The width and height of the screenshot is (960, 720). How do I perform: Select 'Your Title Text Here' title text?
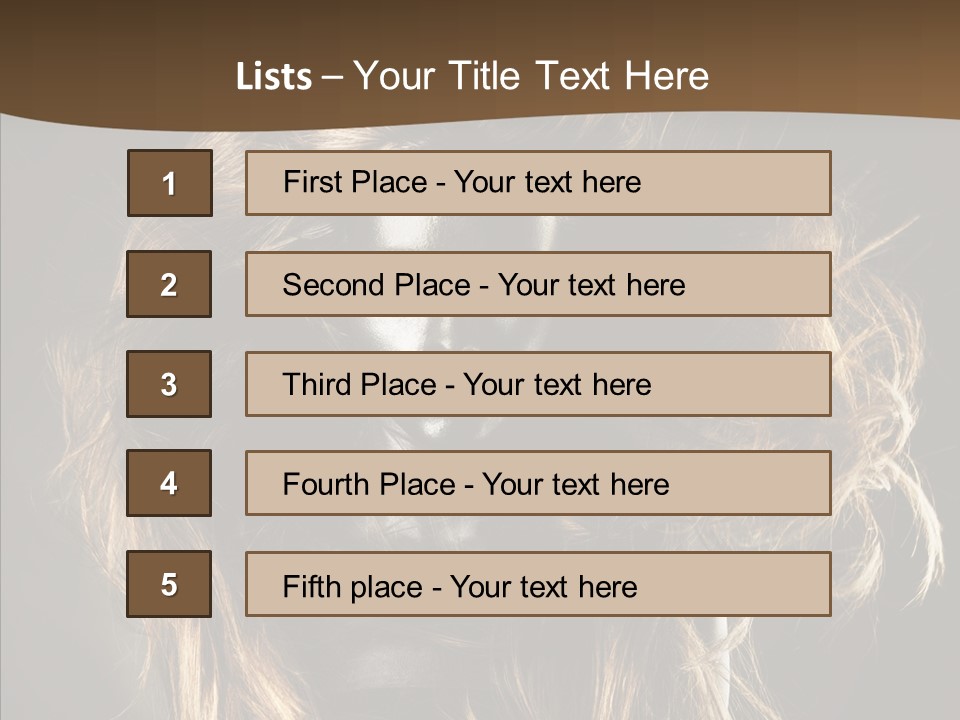pos(531,77)
